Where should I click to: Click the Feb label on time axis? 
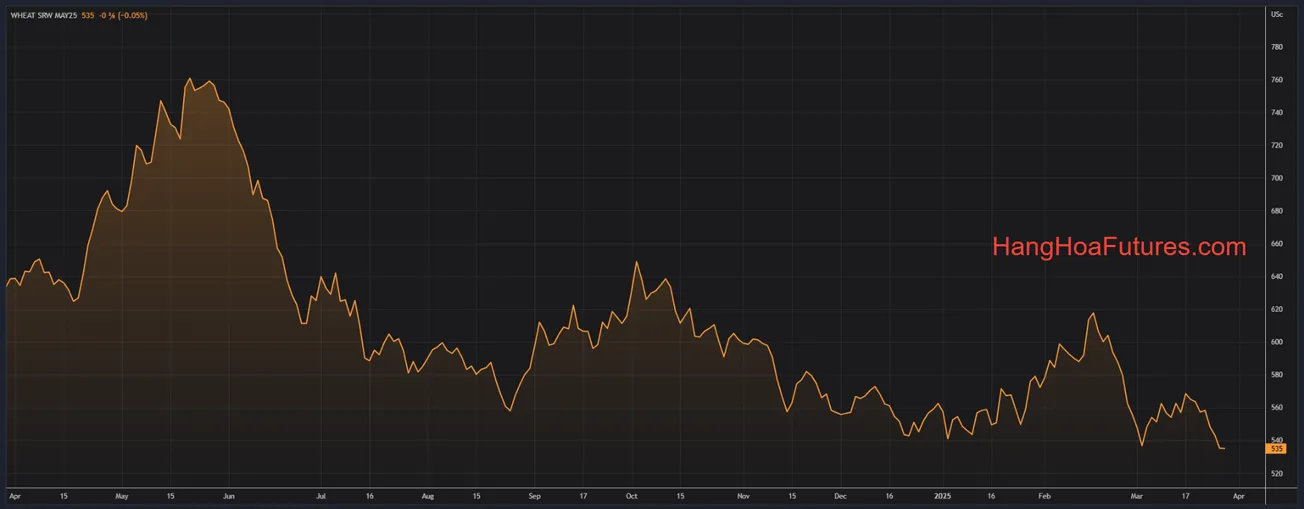point(1044,495)
